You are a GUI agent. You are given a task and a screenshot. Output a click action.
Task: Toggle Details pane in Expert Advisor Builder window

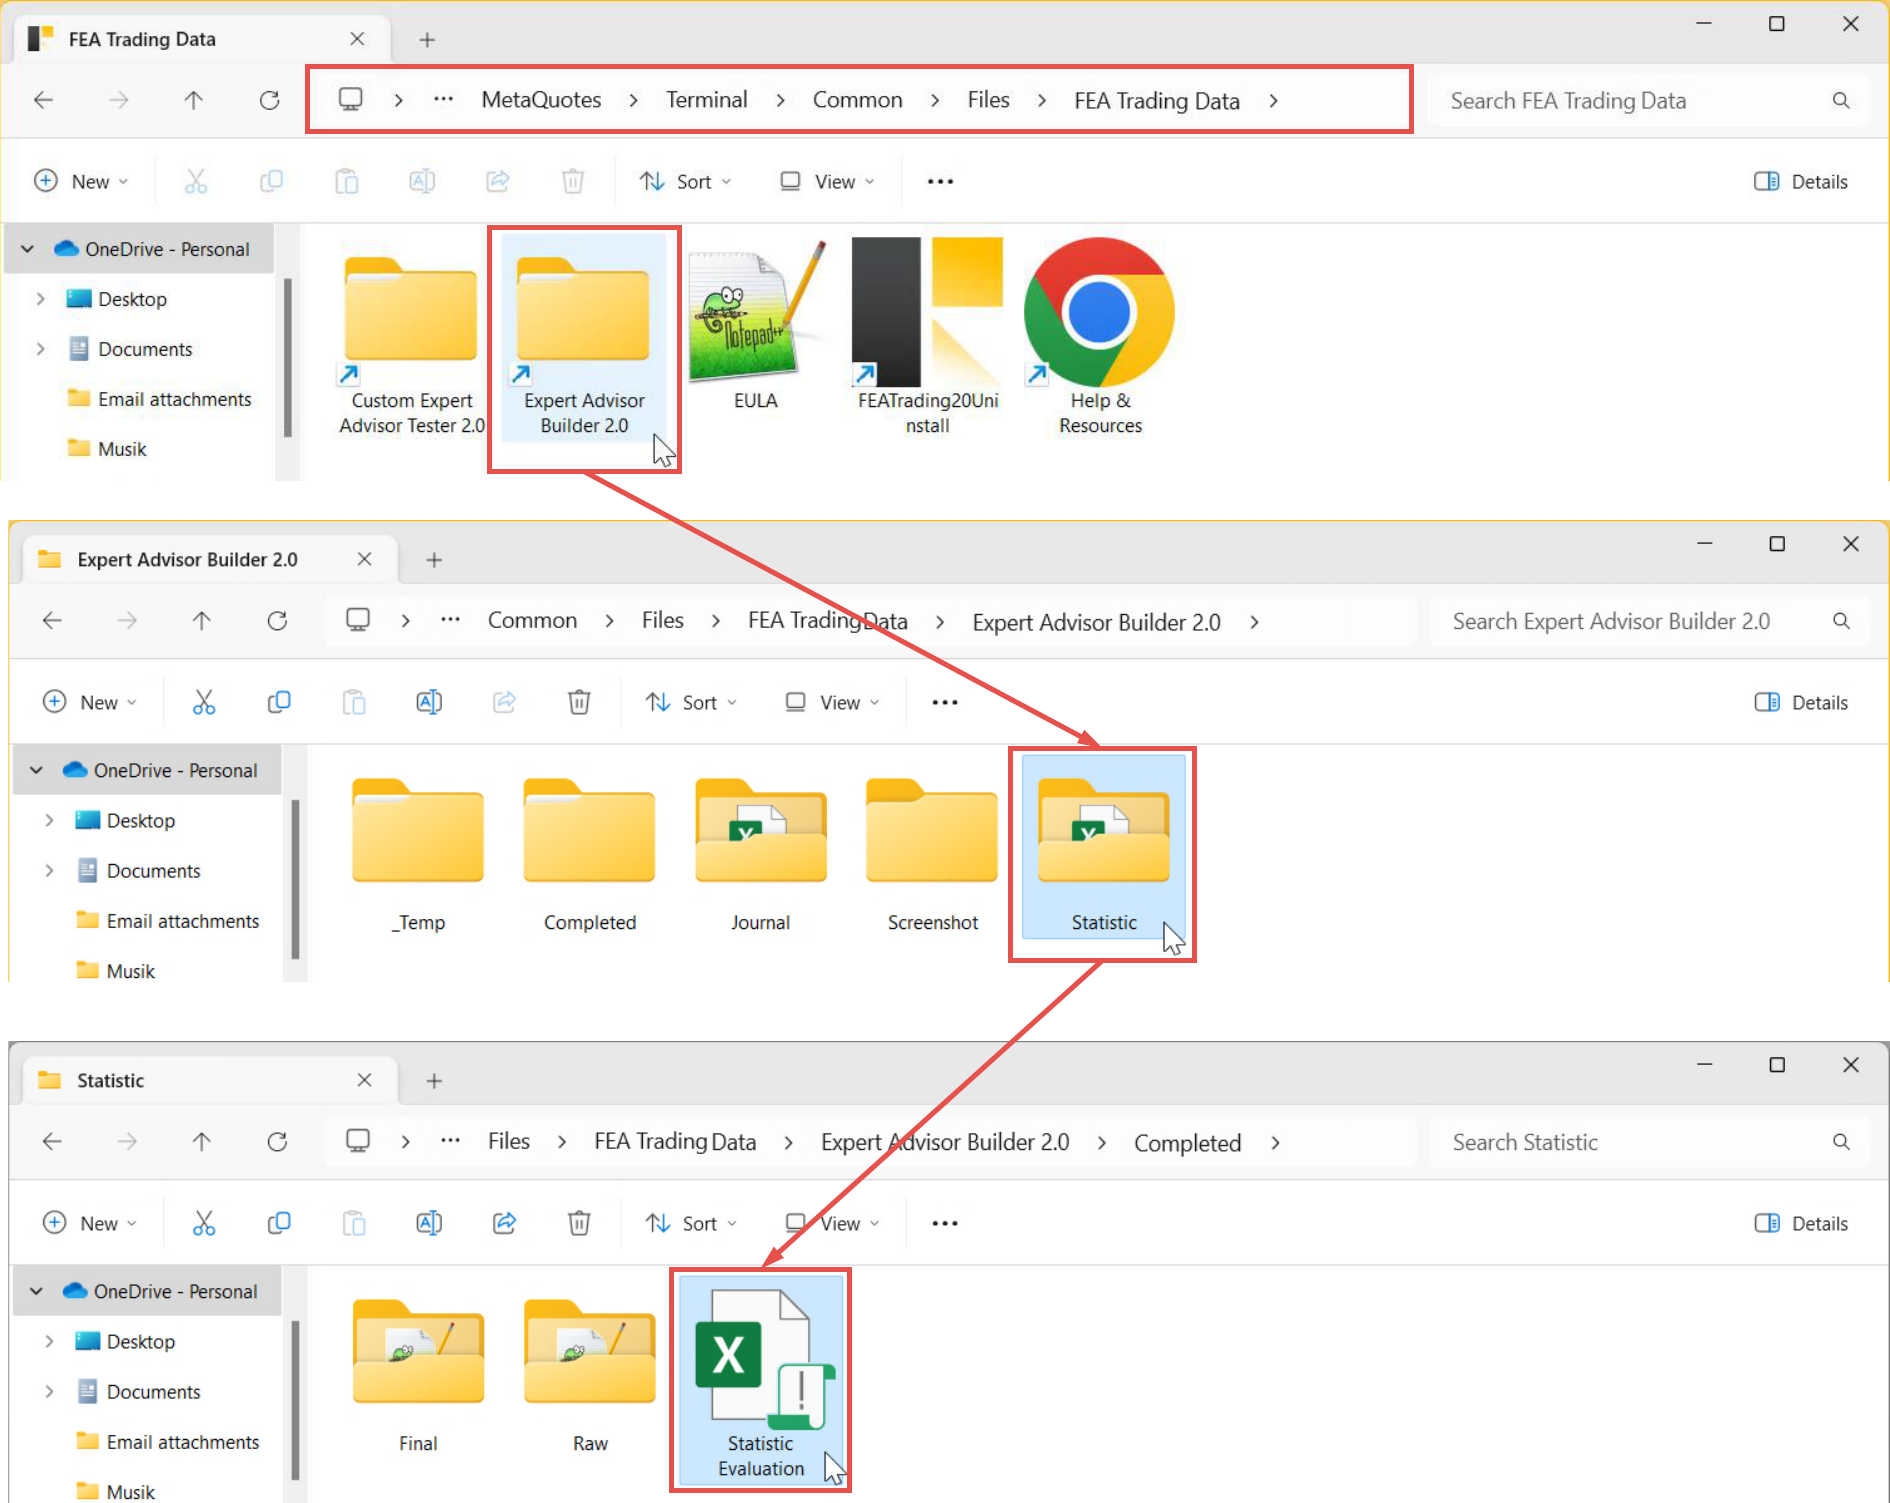pyautogui.click(x=1801, y=702)
